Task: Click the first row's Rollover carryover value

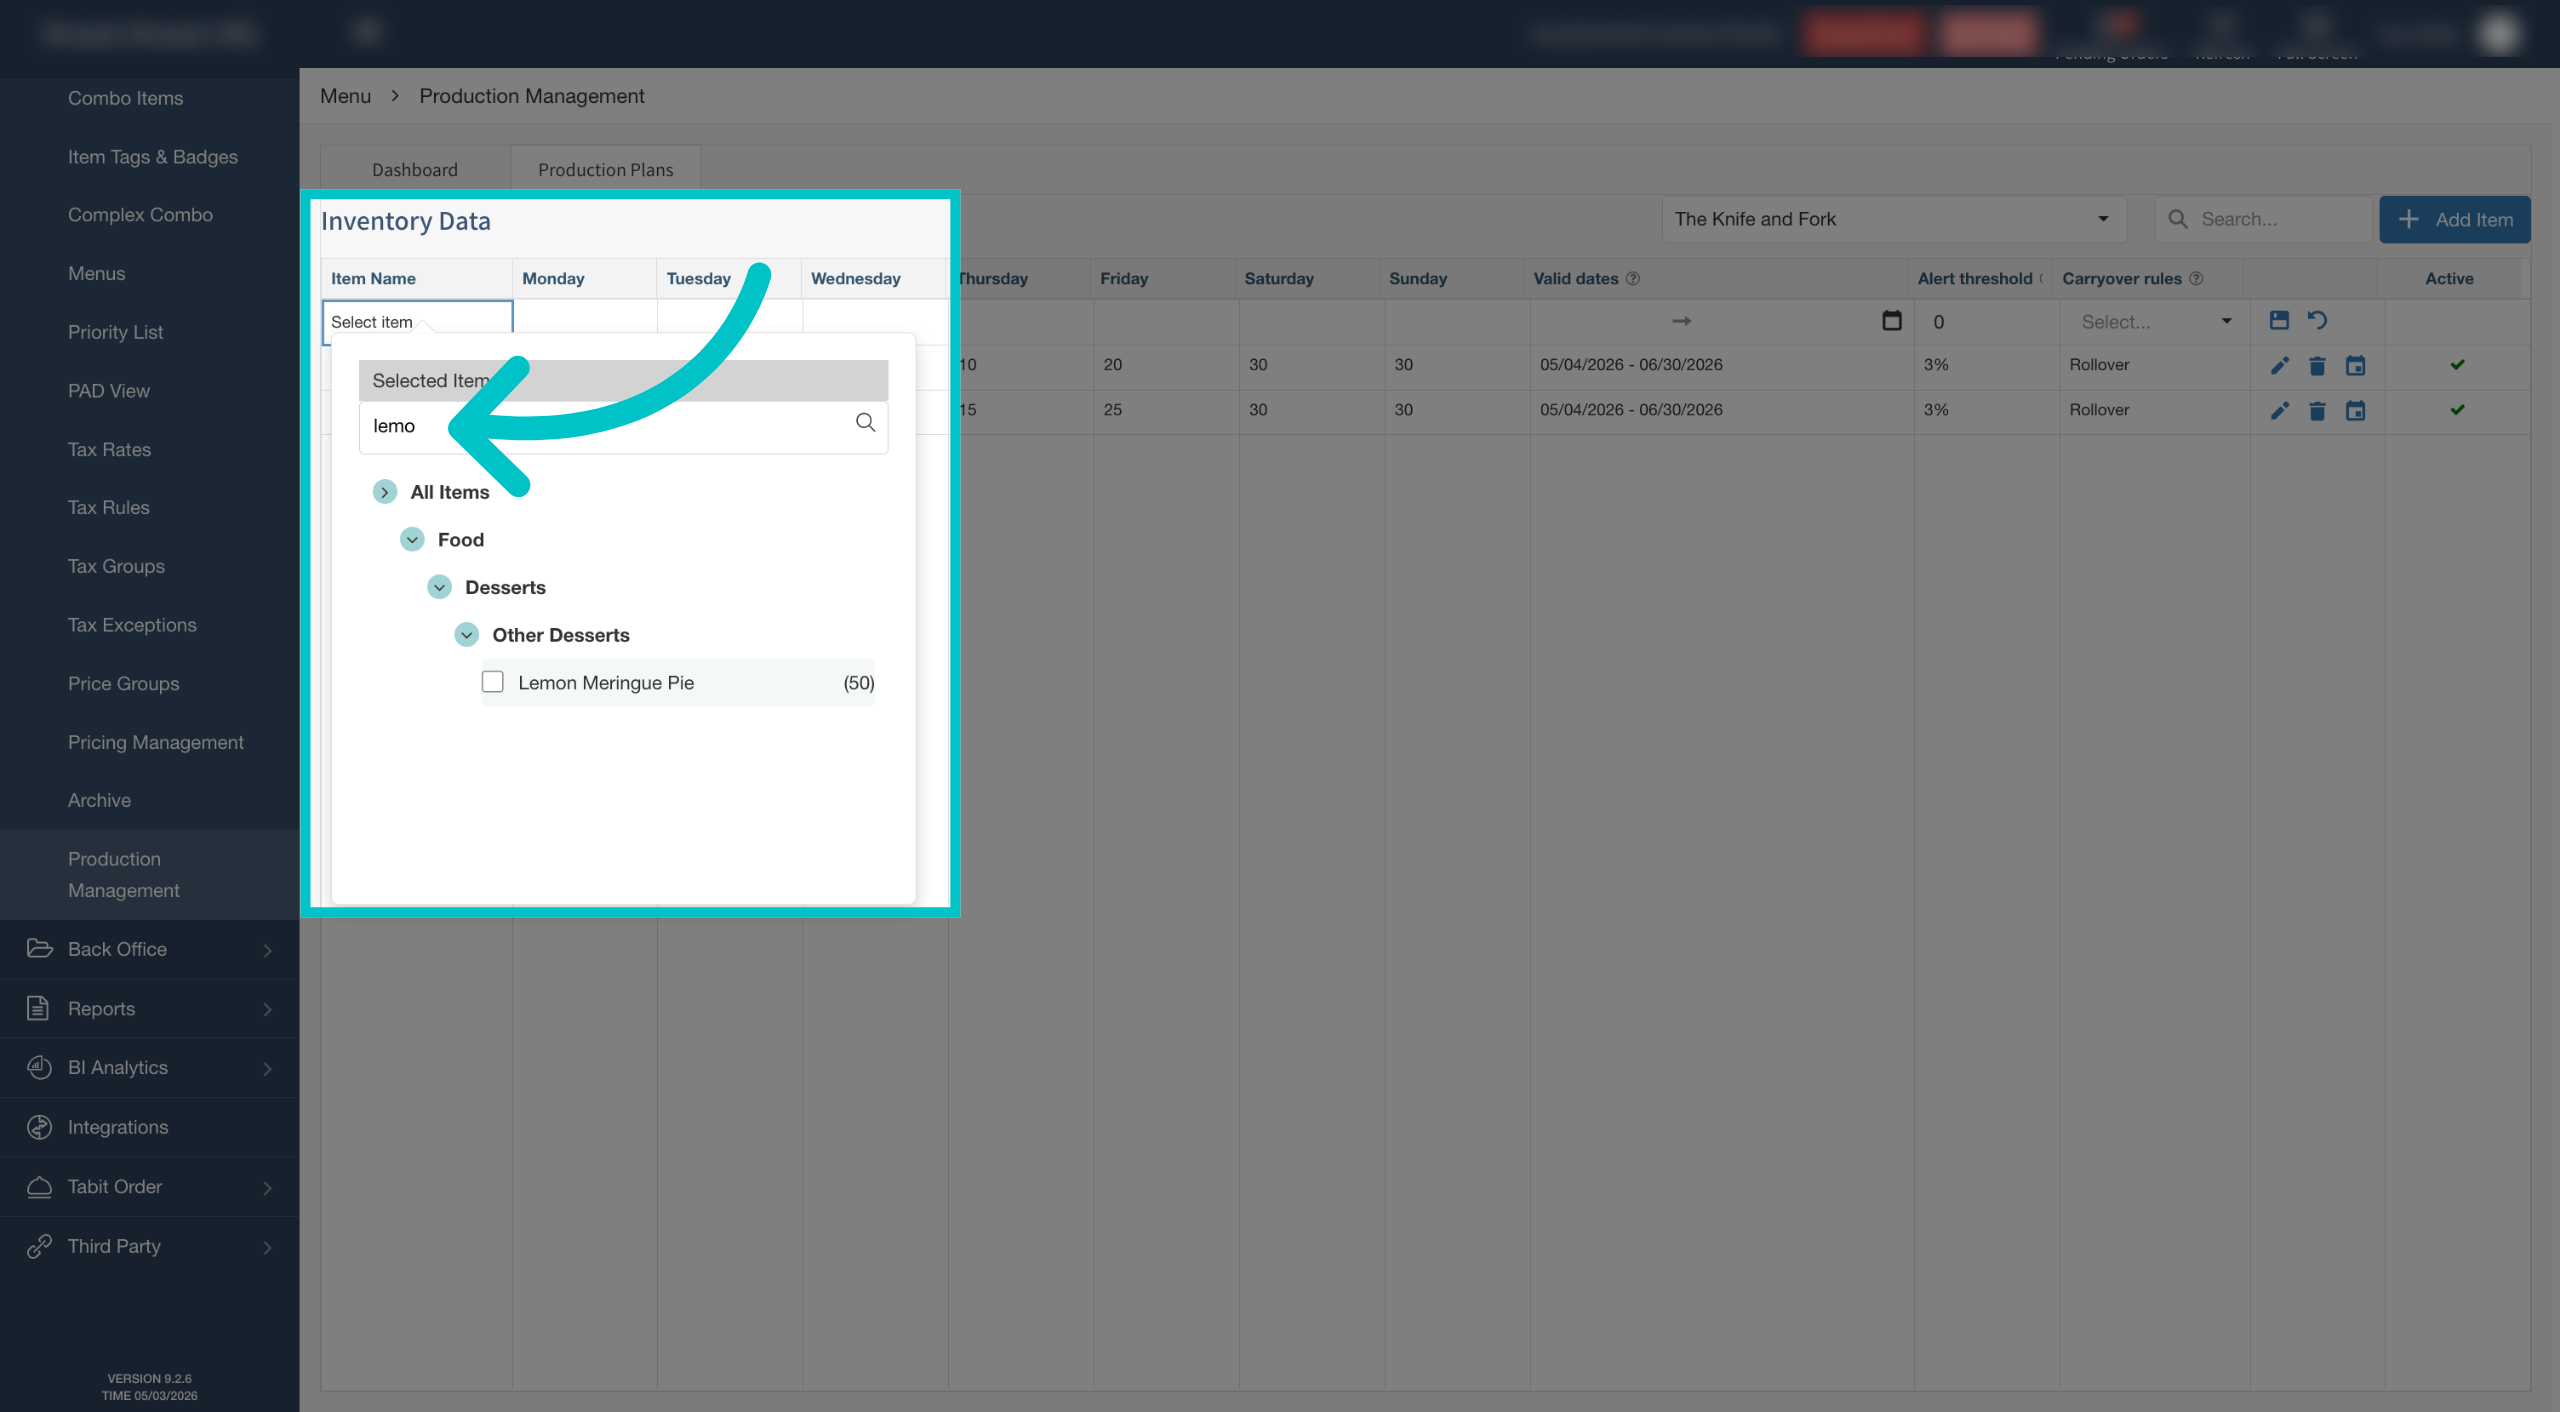Action: tap(2099, 365)
